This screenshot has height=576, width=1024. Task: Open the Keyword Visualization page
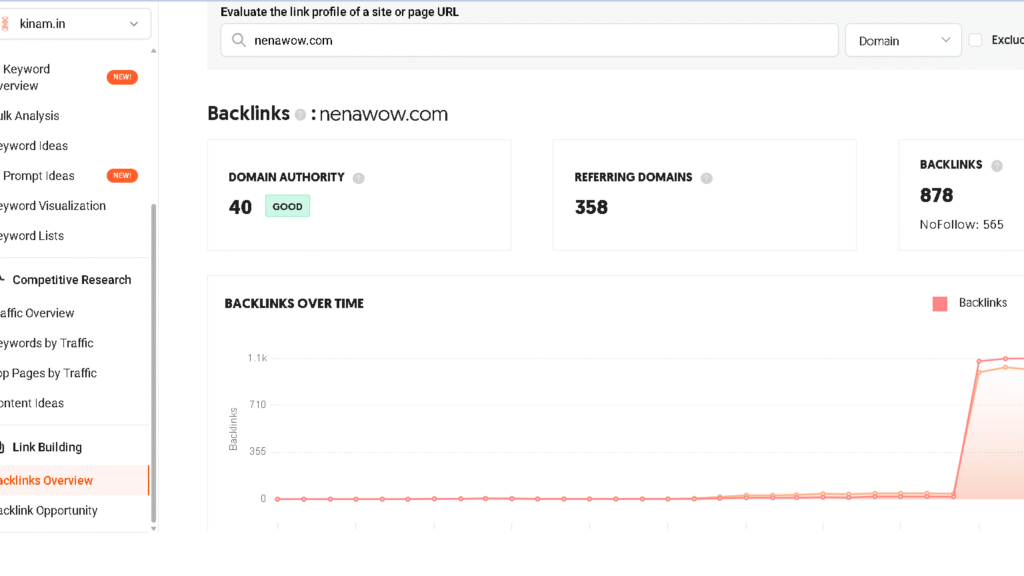click(52, 205)
